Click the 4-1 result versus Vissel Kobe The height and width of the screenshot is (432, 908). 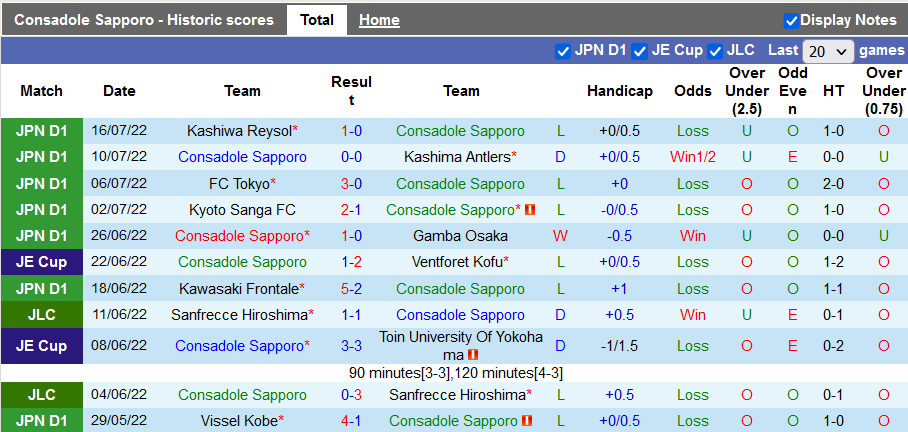[352, 421]
